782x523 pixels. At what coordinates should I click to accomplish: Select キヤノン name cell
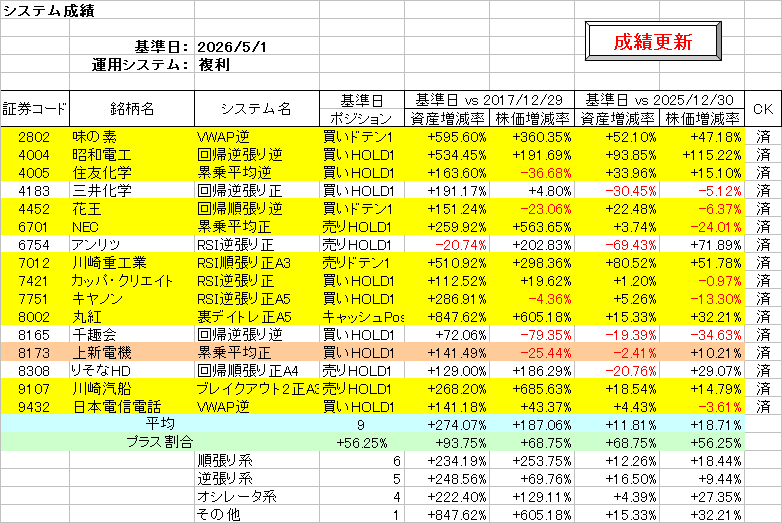98,299
